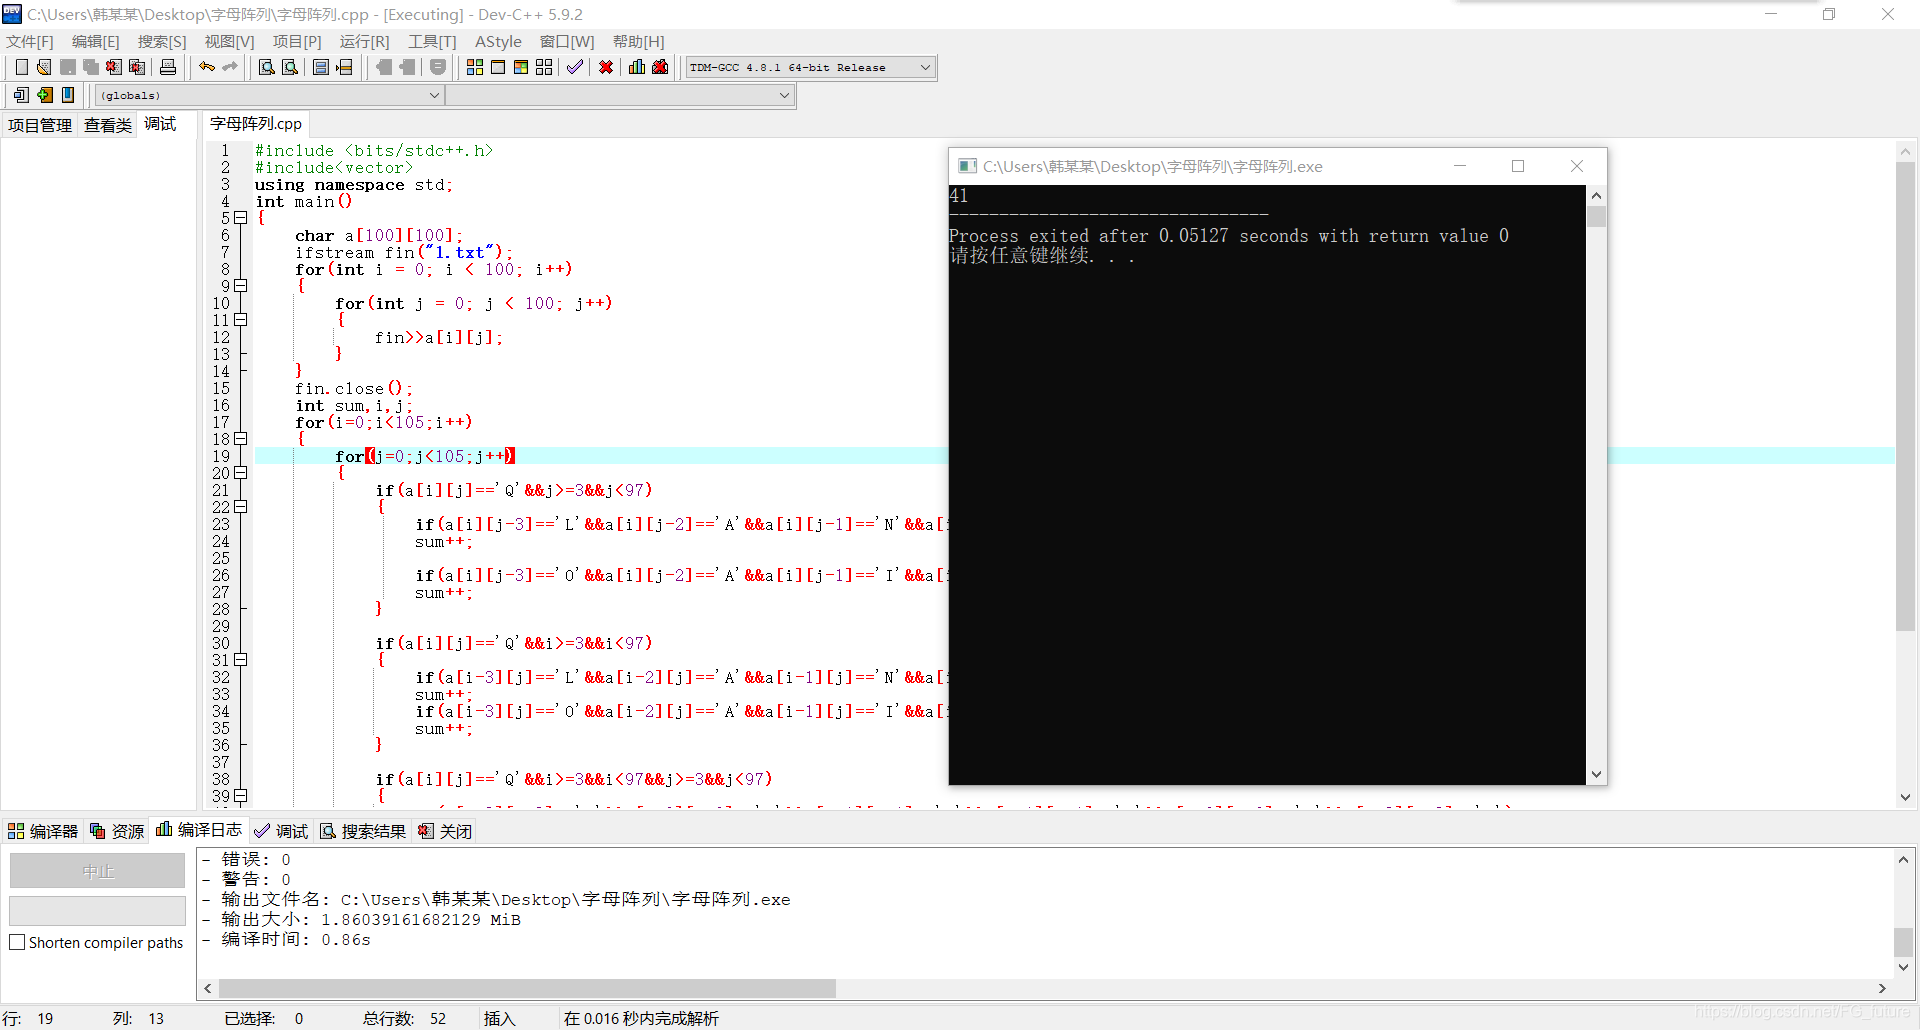Click the code line 19 for loop

click(x=425, y=456)
